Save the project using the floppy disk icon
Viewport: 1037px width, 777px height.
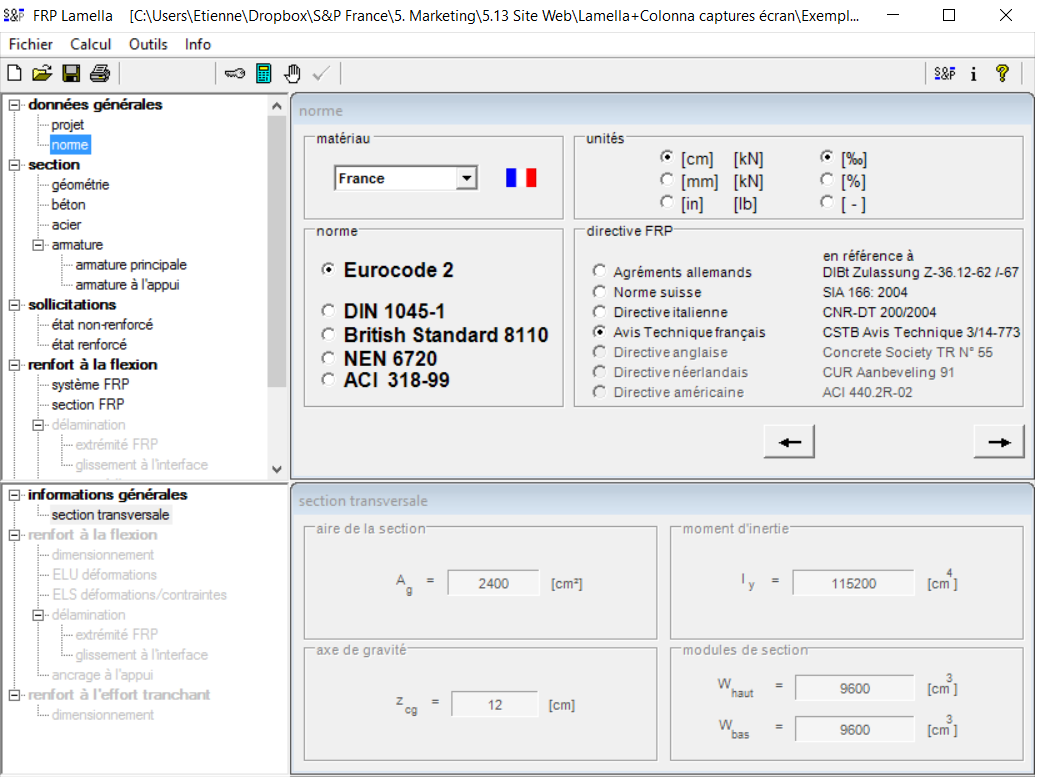coord(71,73)
